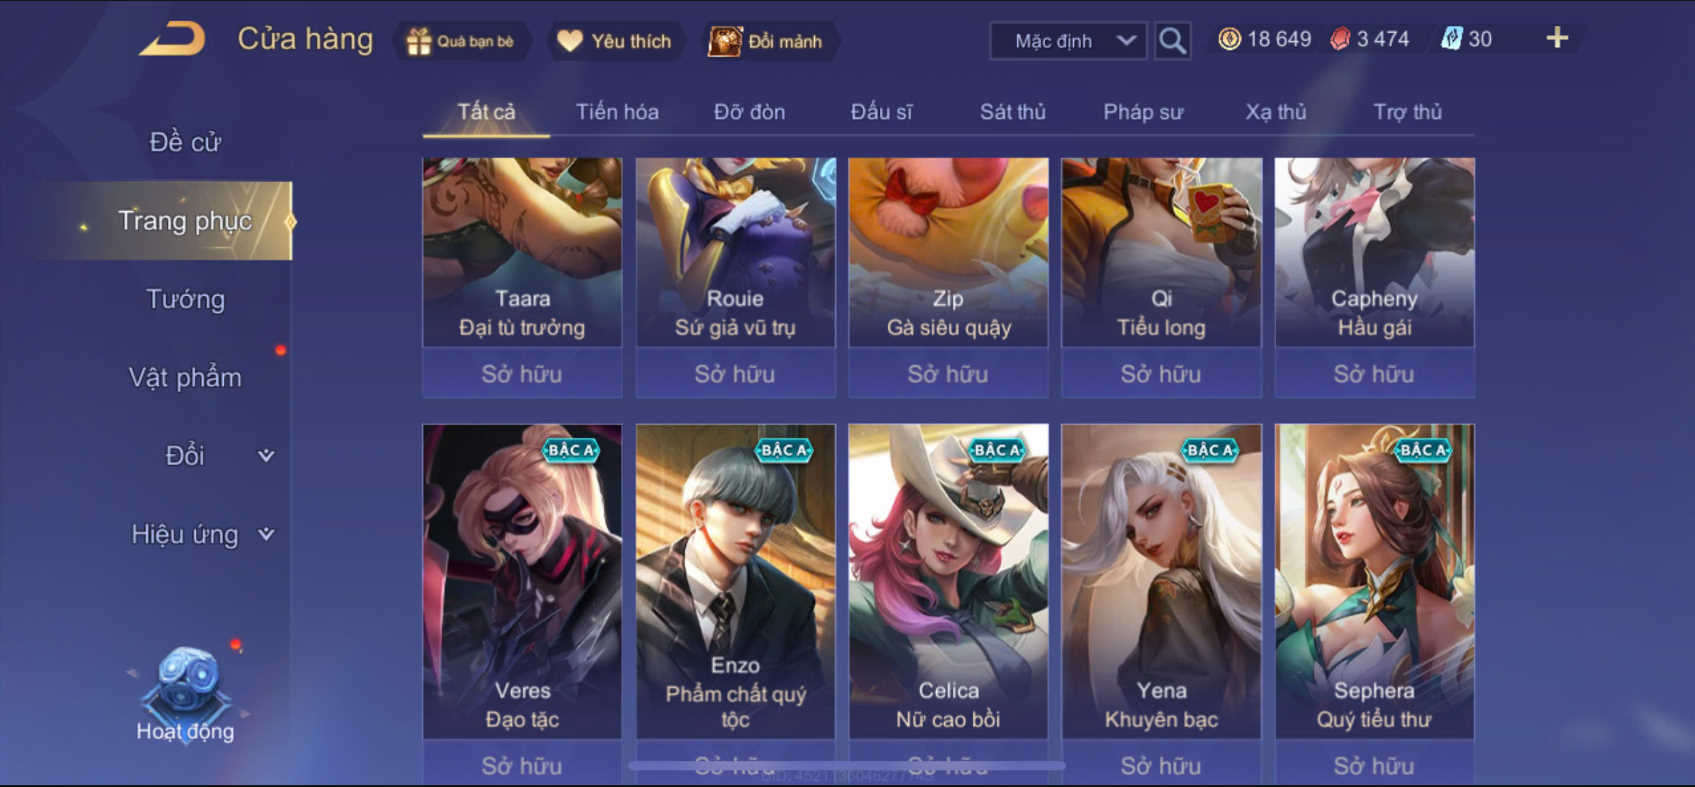1695x787 pixels.
Task: Tap the gold coin balance icon
Action: (1229, 39)
